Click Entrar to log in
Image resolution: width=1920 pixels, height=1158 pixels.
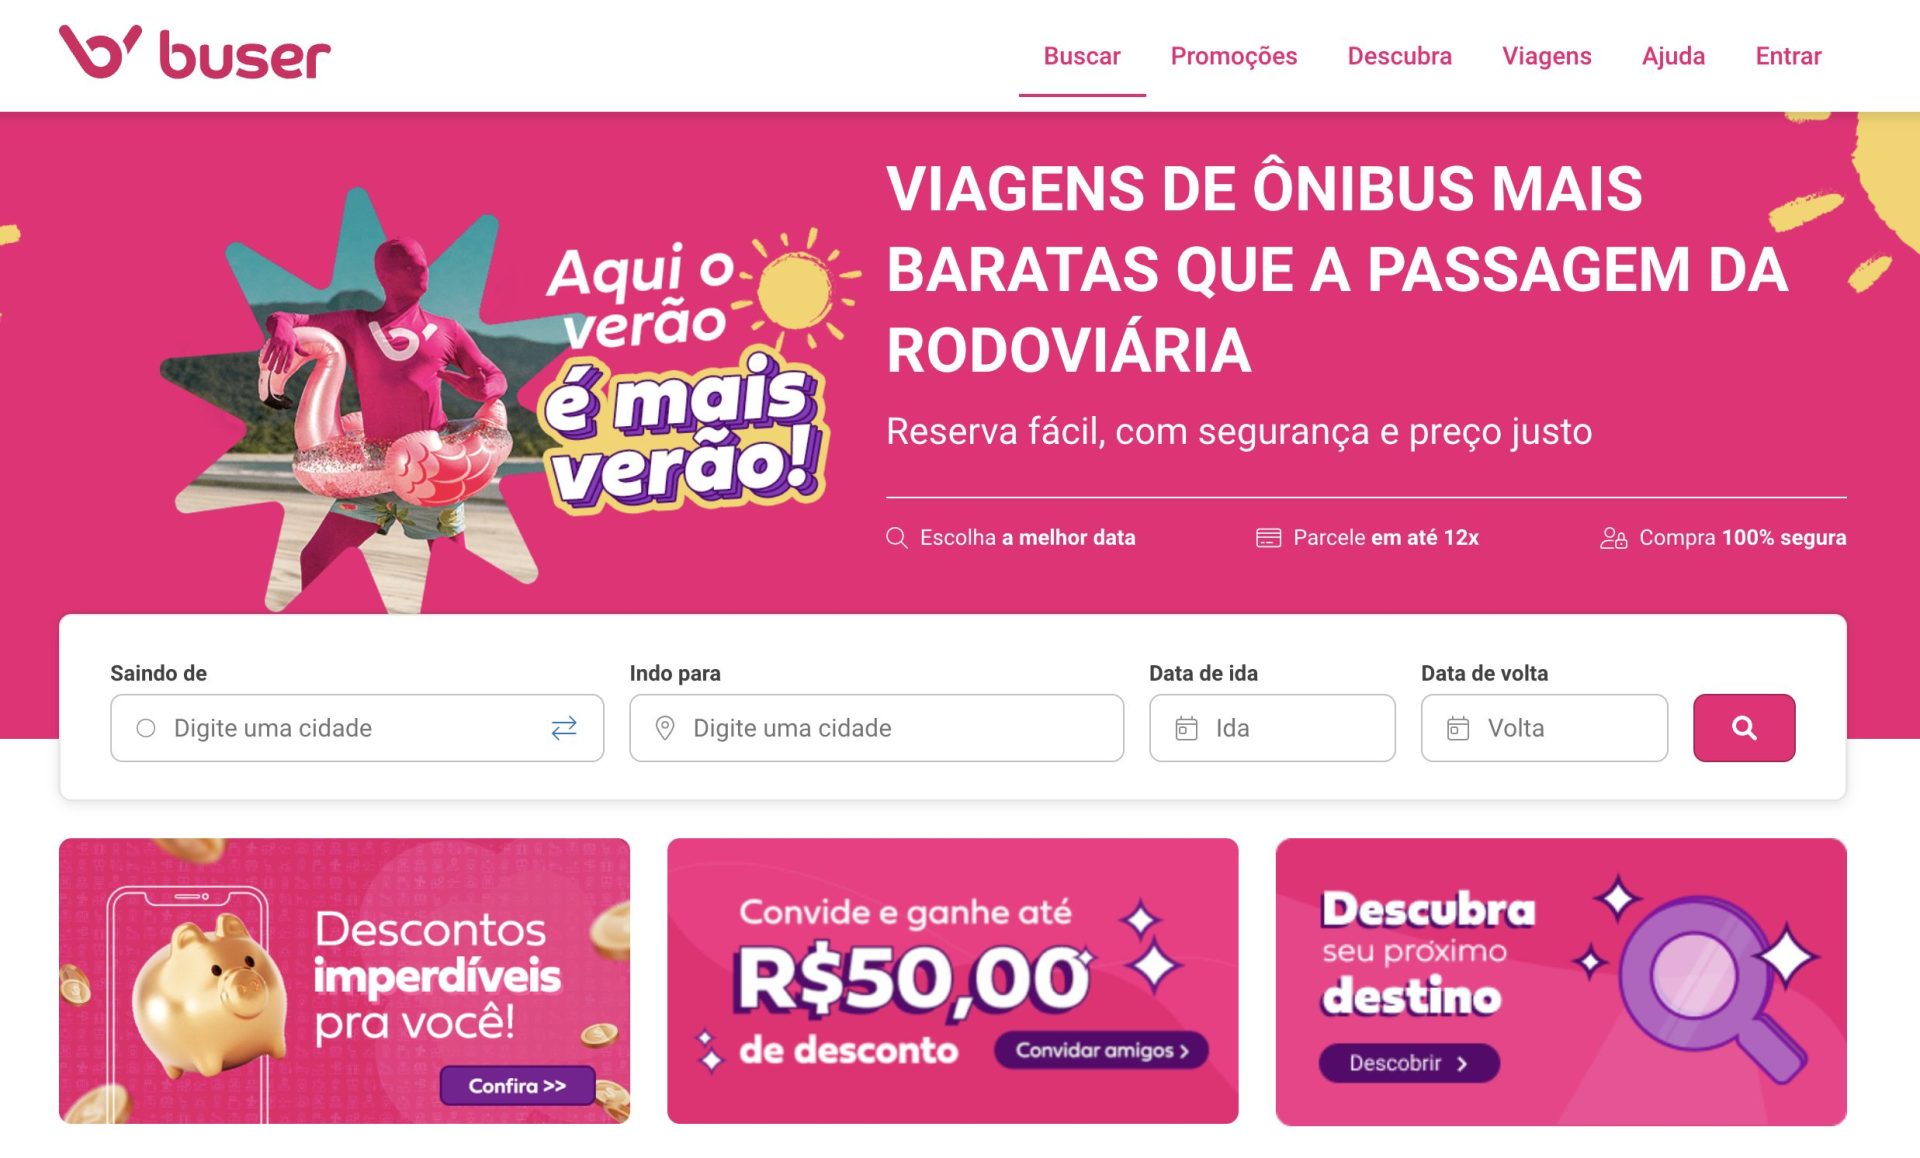click(x=1788, y=56)
